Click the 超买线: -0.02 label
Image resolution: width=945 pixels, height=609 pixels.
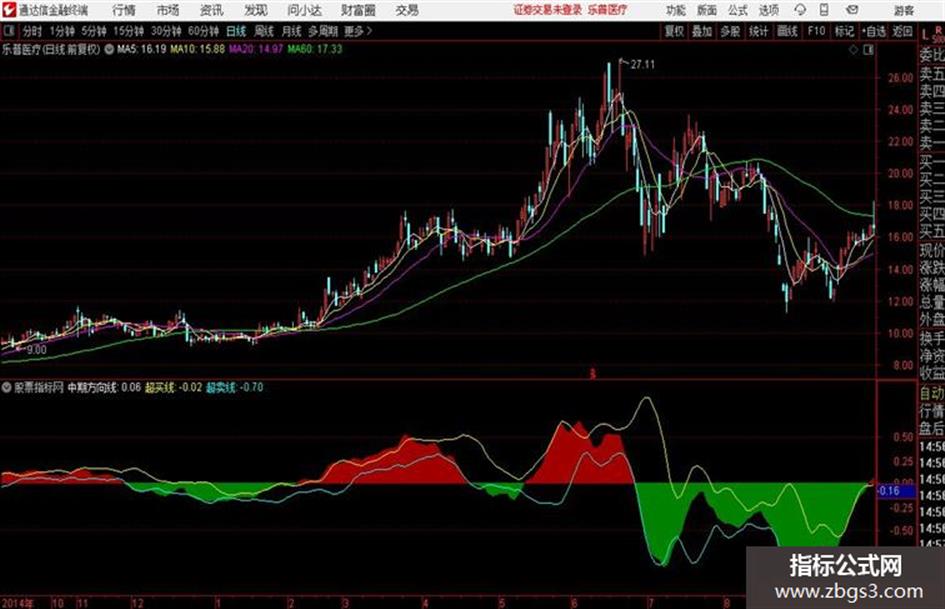pos(174,387)
